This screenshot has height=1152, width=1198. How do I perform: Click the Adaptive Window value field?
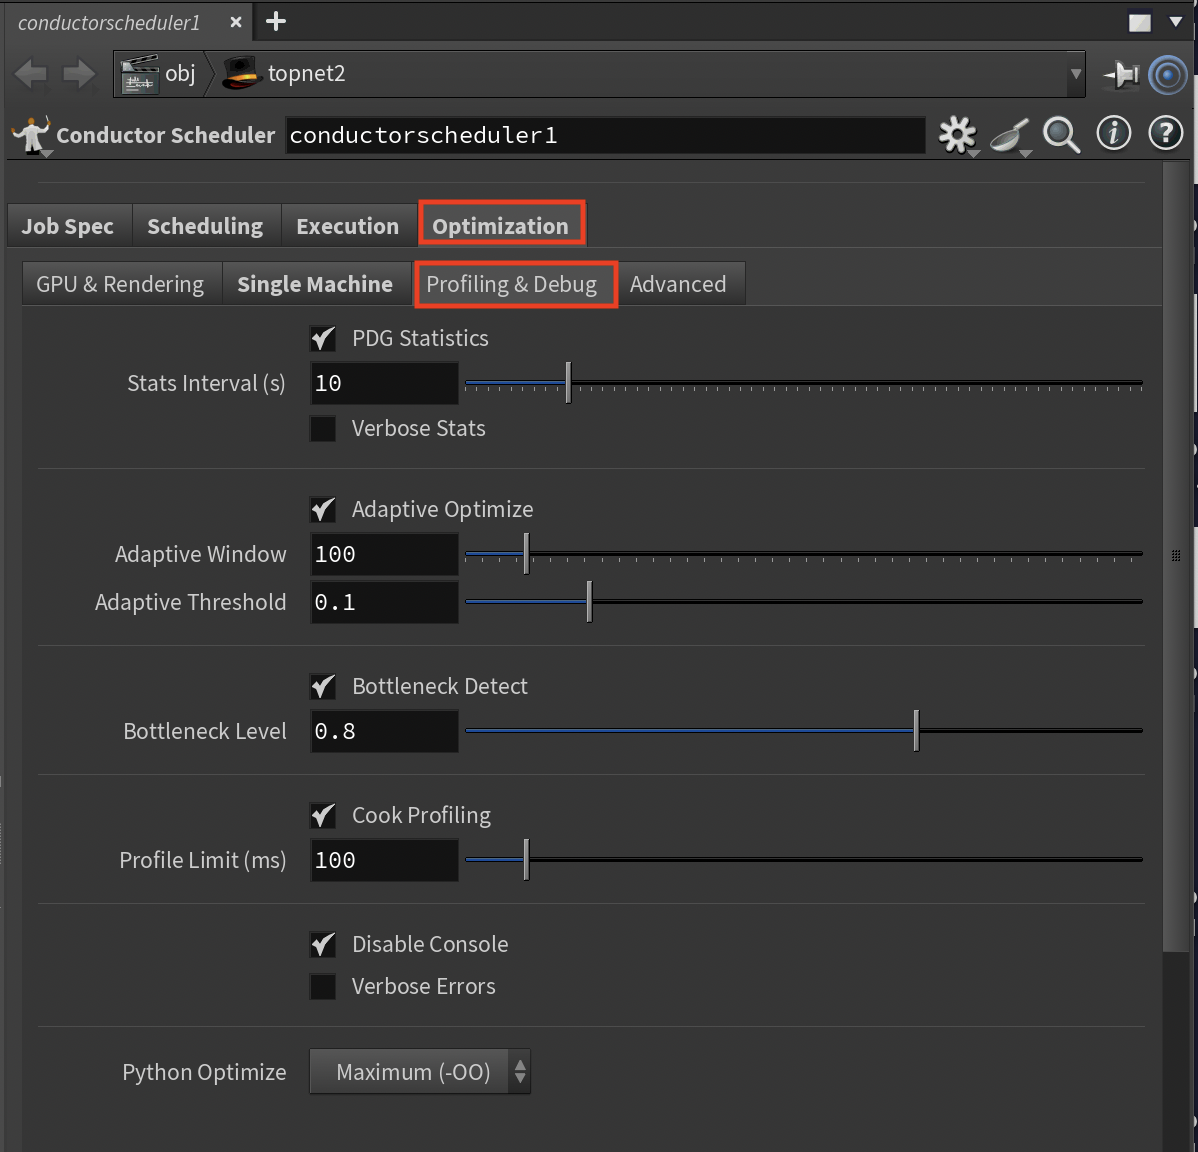point(384,555)
